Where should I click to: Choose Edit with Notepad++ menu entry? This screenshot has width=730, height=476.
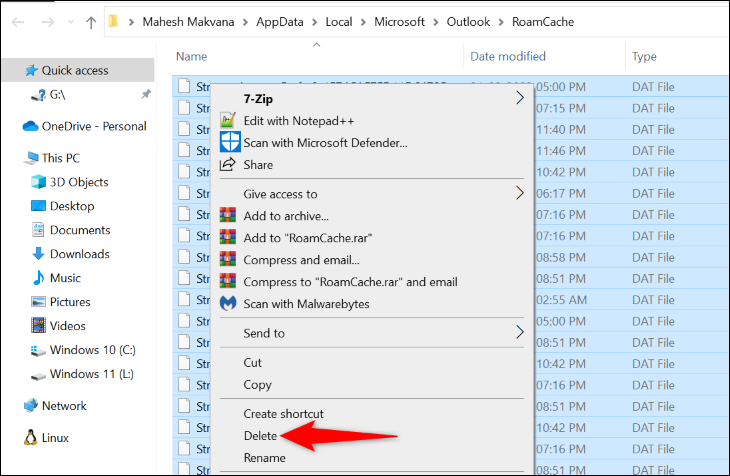299,121
